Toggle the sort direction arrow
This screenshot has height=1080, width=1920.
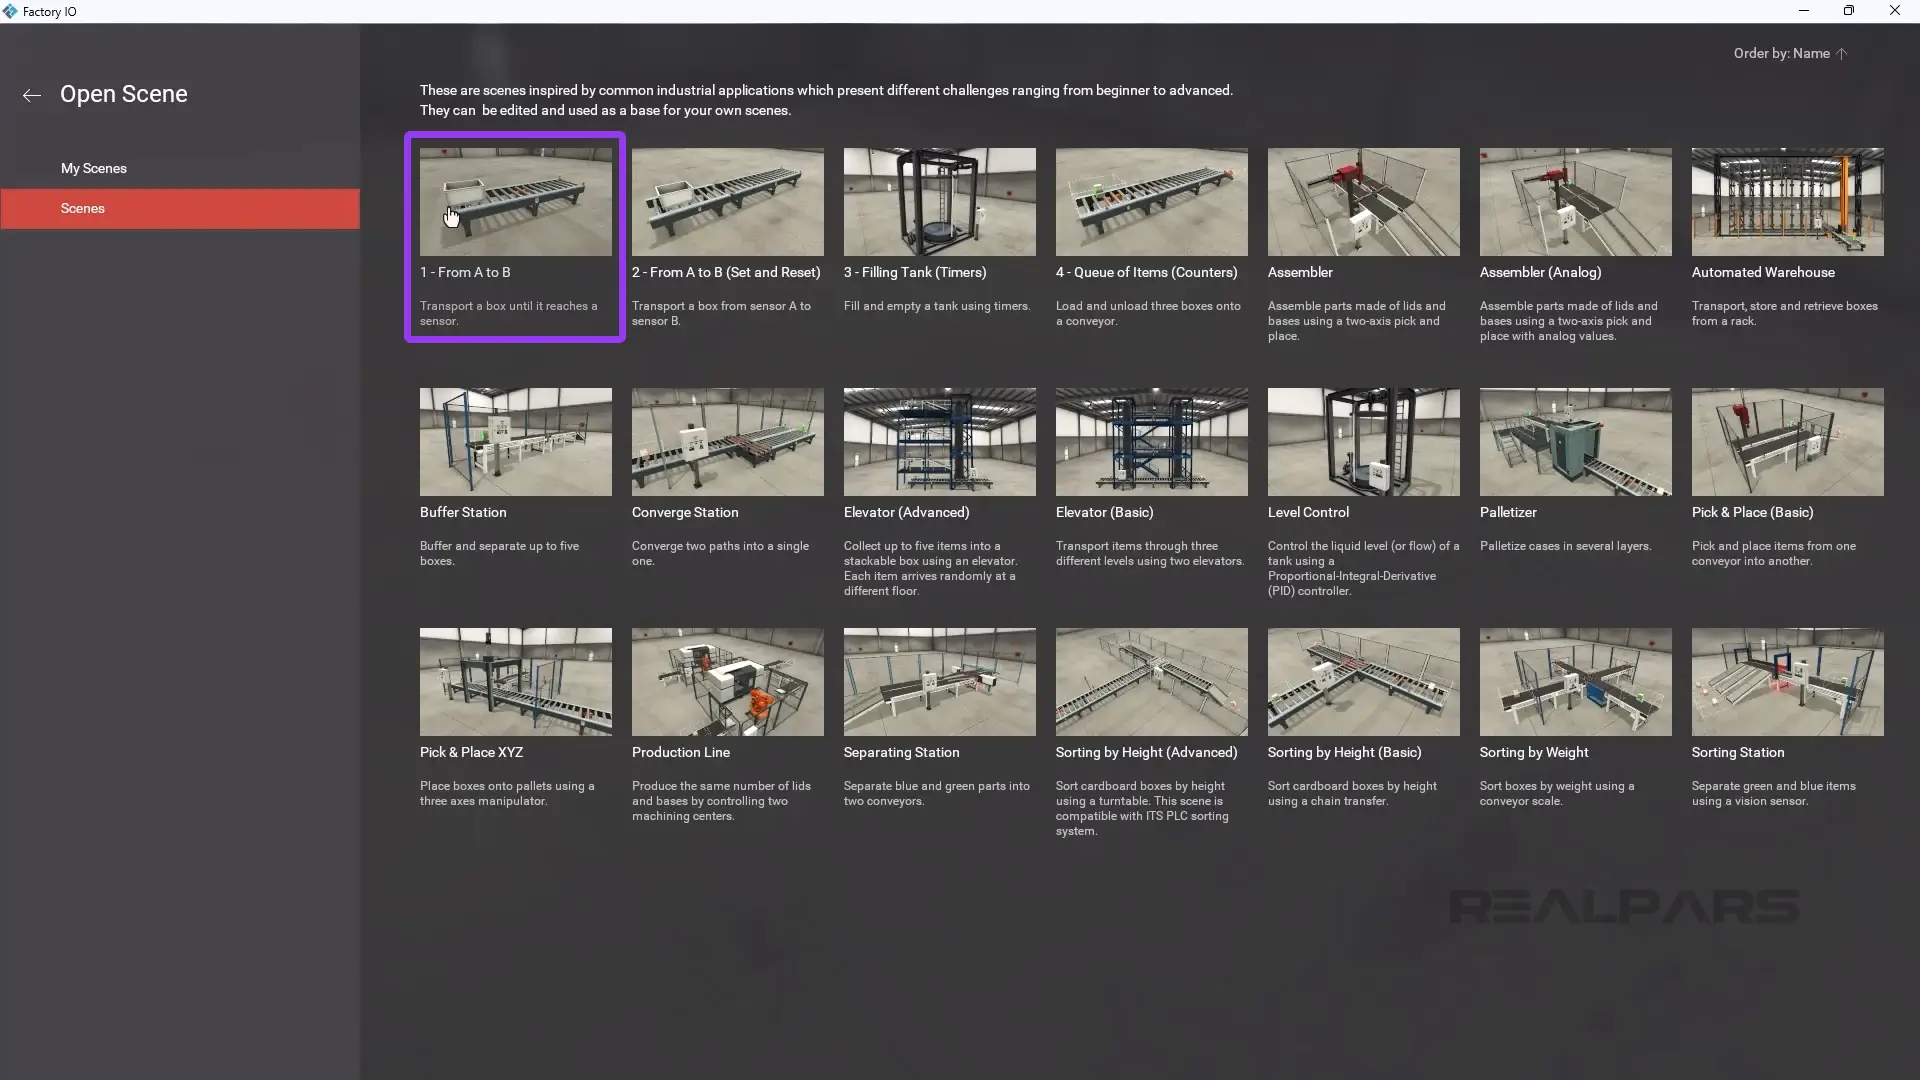coord(1841,54)
